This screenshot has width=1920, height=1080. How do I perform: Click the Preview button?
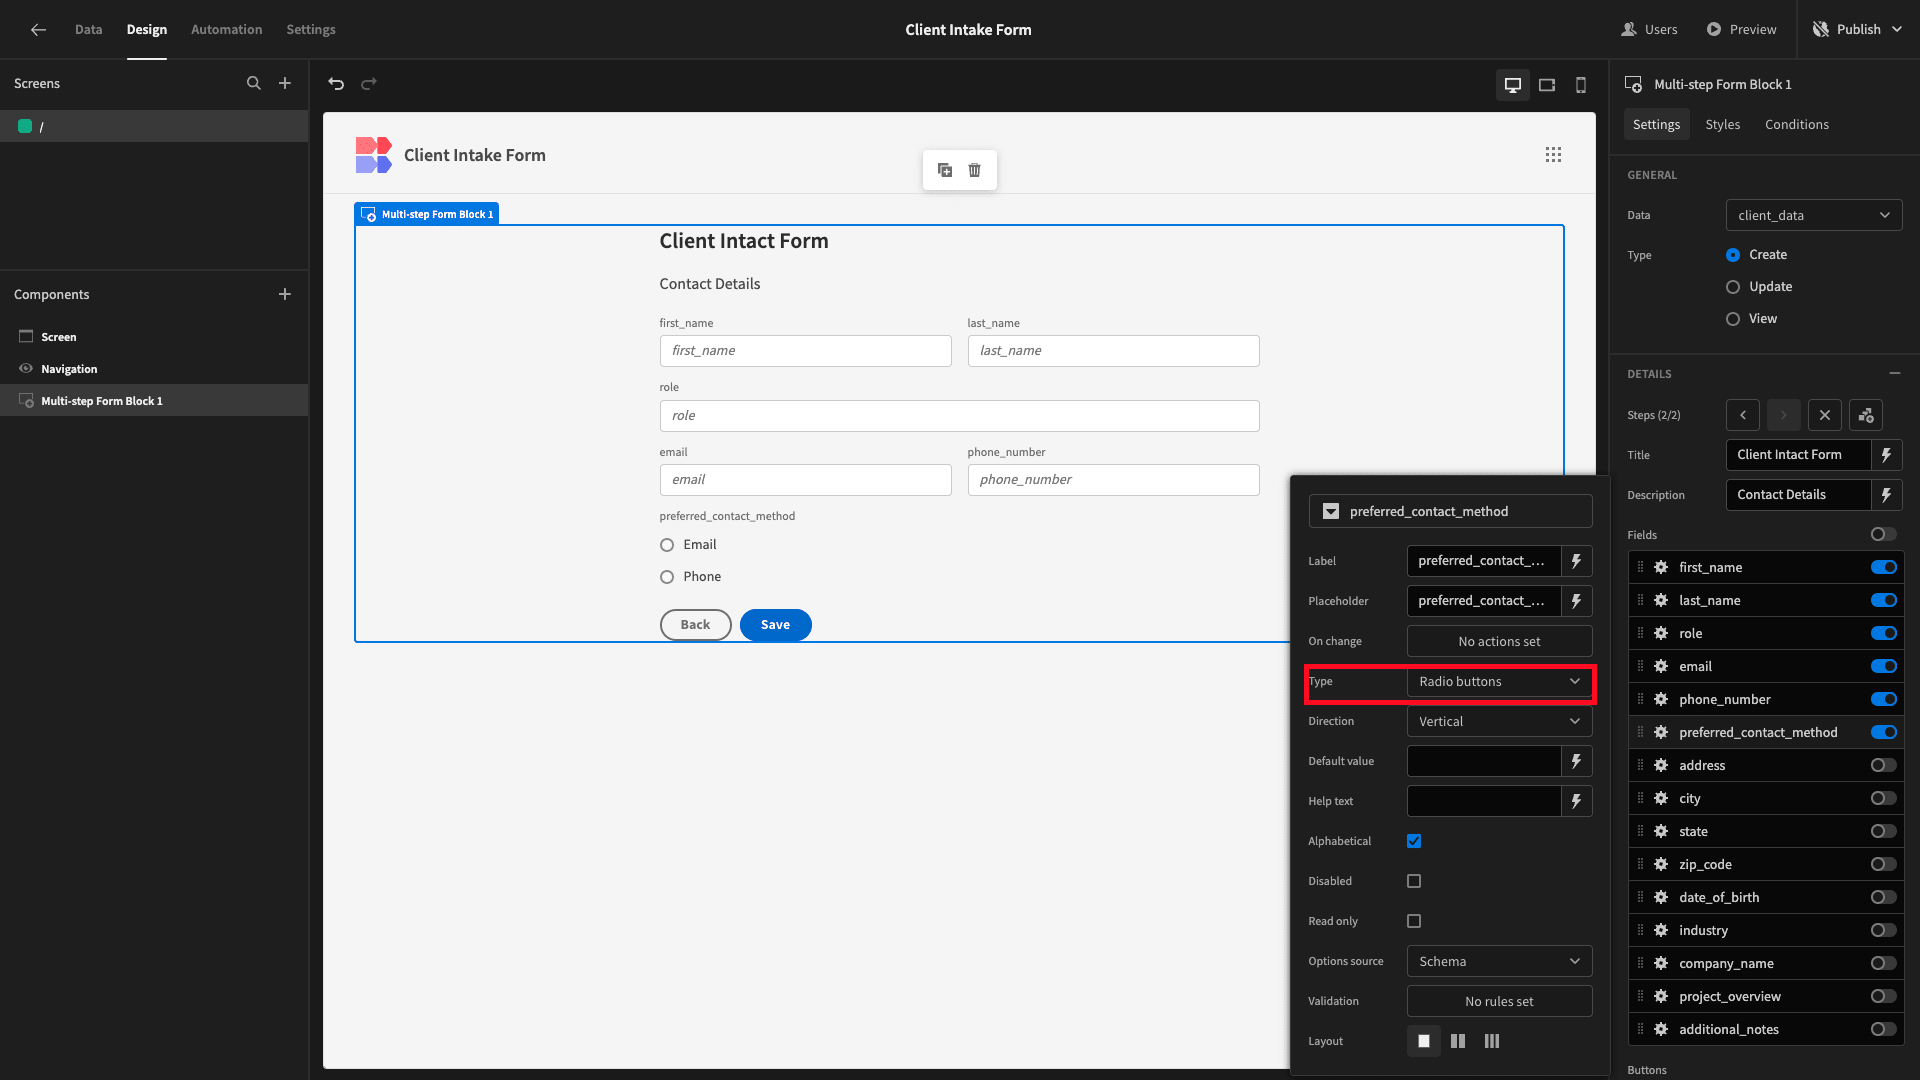[1741, 29]
